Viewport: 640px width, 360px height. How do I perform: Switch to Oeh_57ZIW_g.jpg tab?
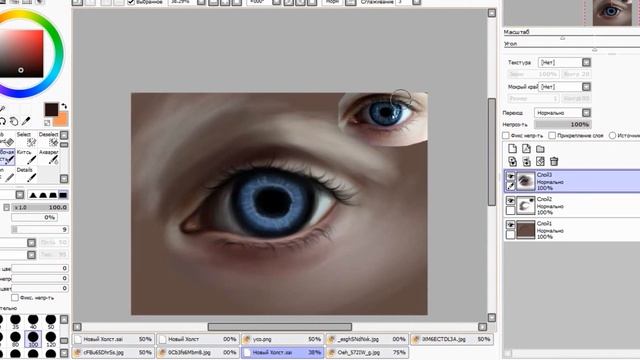[367, 352]
